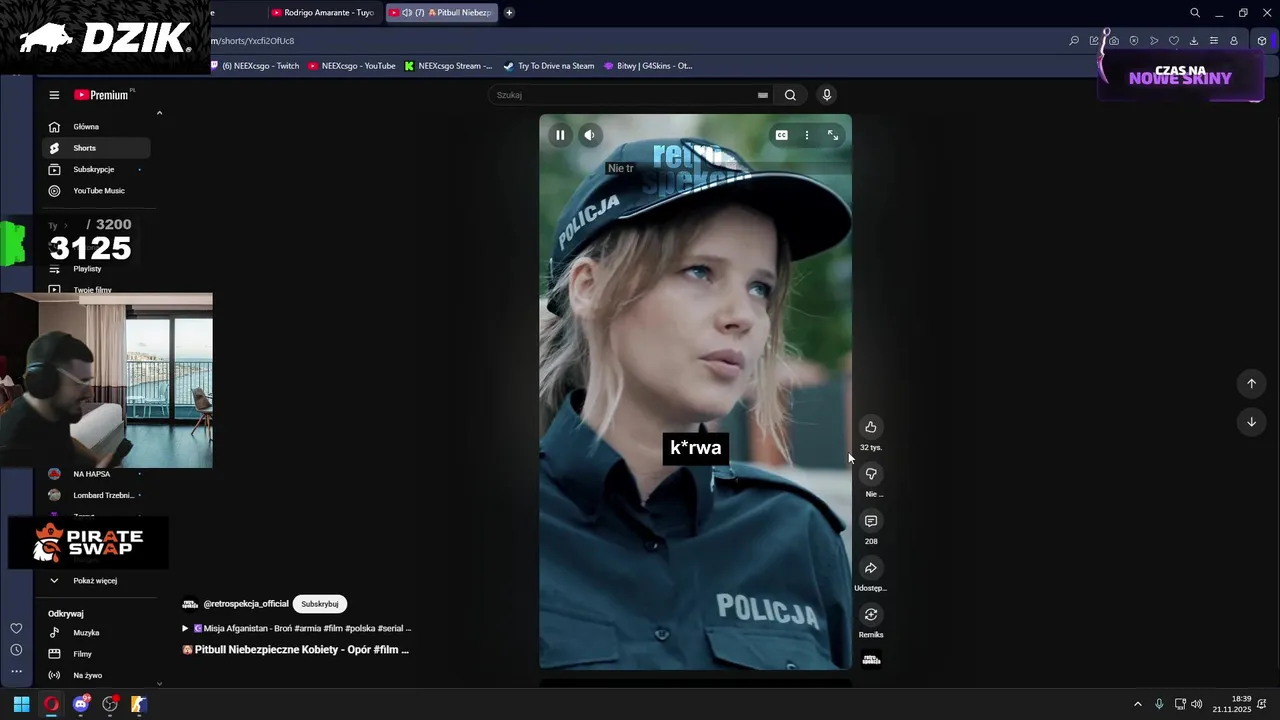Image resolution: width=1280 pixels, height=720 pixels.
Task: Open NEEXcsgo - Twitch bookmark
Action: [x=254, y=66]
